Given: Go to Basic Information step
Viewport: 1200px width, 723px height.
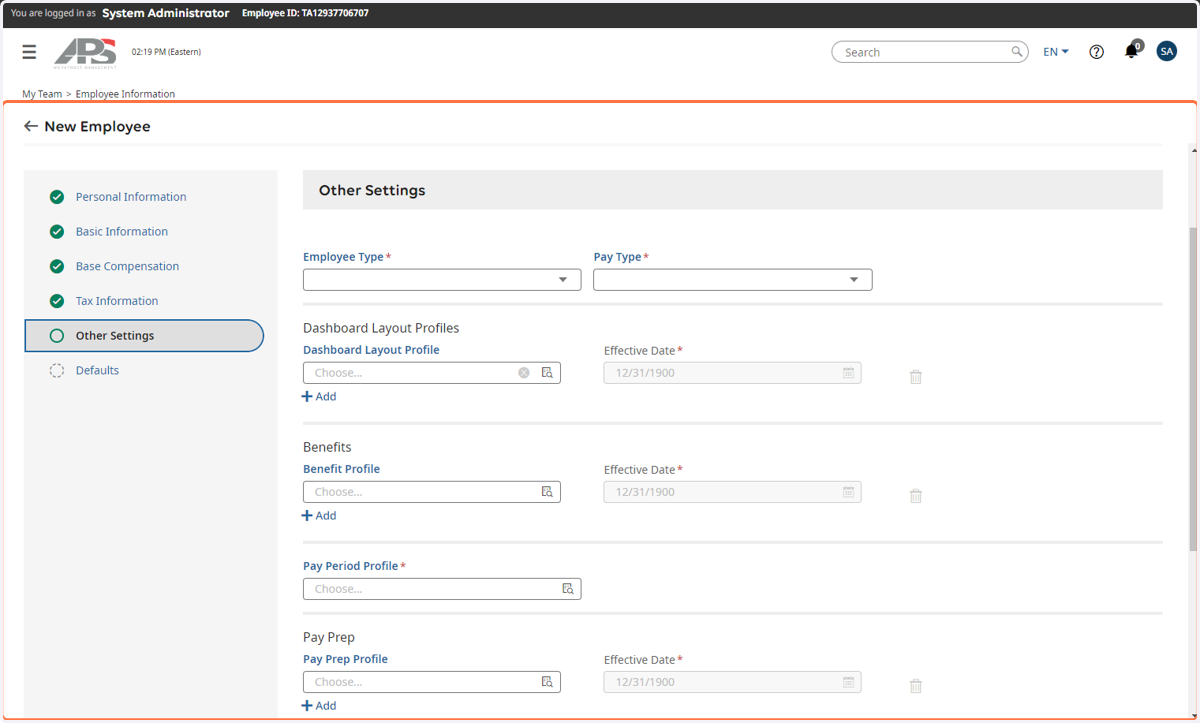Looking at the screenshot, I should 122,231.
